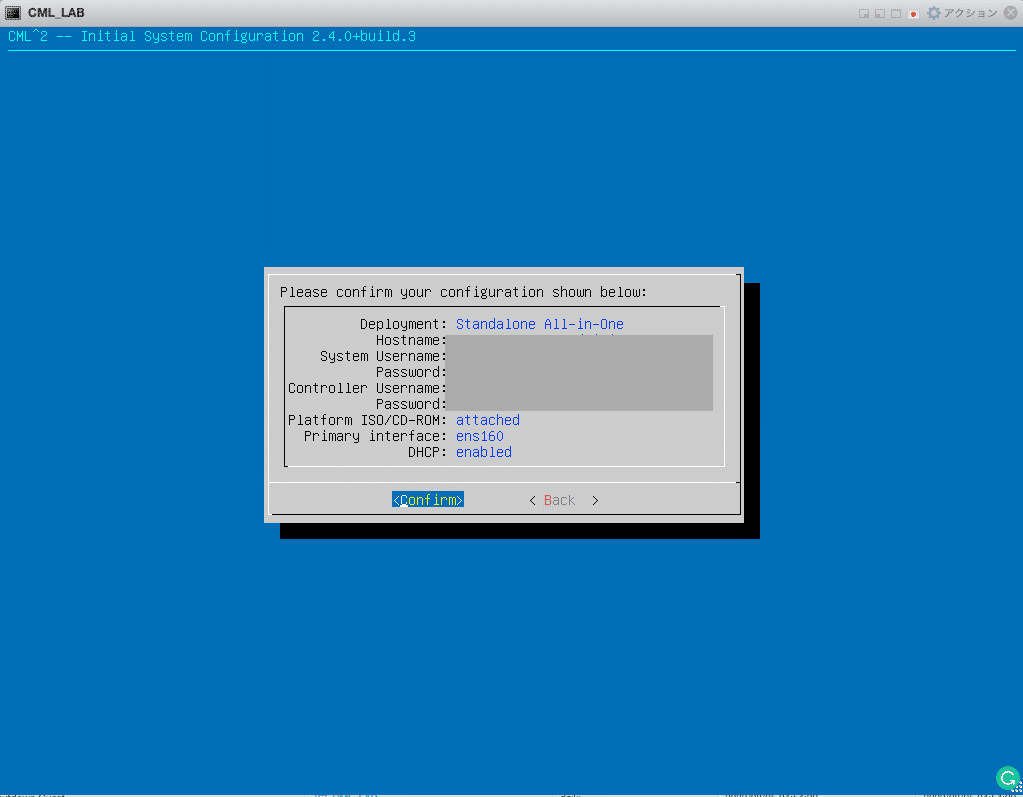The image size is (1023, 797).
Task: Click the 'DHCP:' label
Action: click(x=427, y=452)
